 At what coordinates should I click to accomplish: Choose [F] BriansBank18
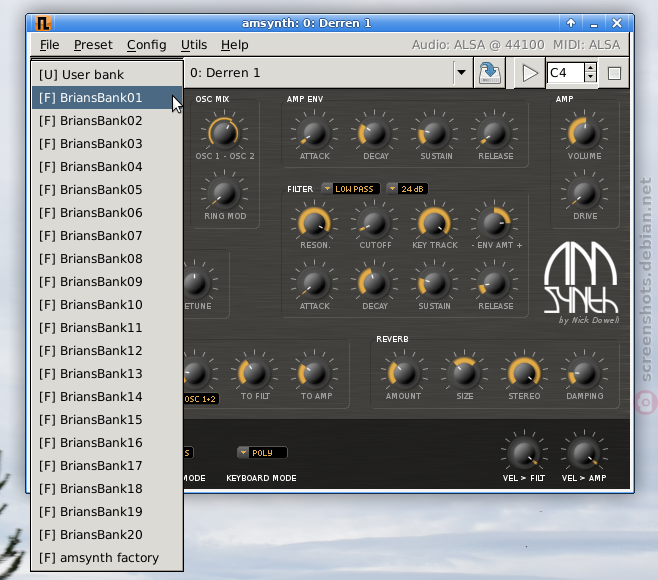(107, 489)
